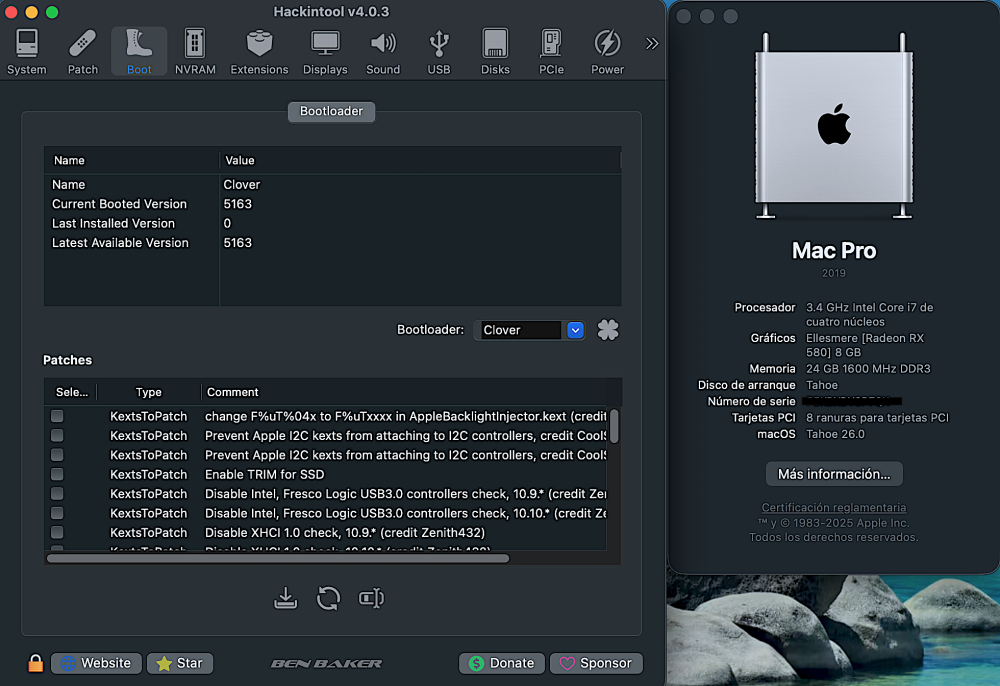
Task: Click the Comment column header
Action: tap(404, 392)
